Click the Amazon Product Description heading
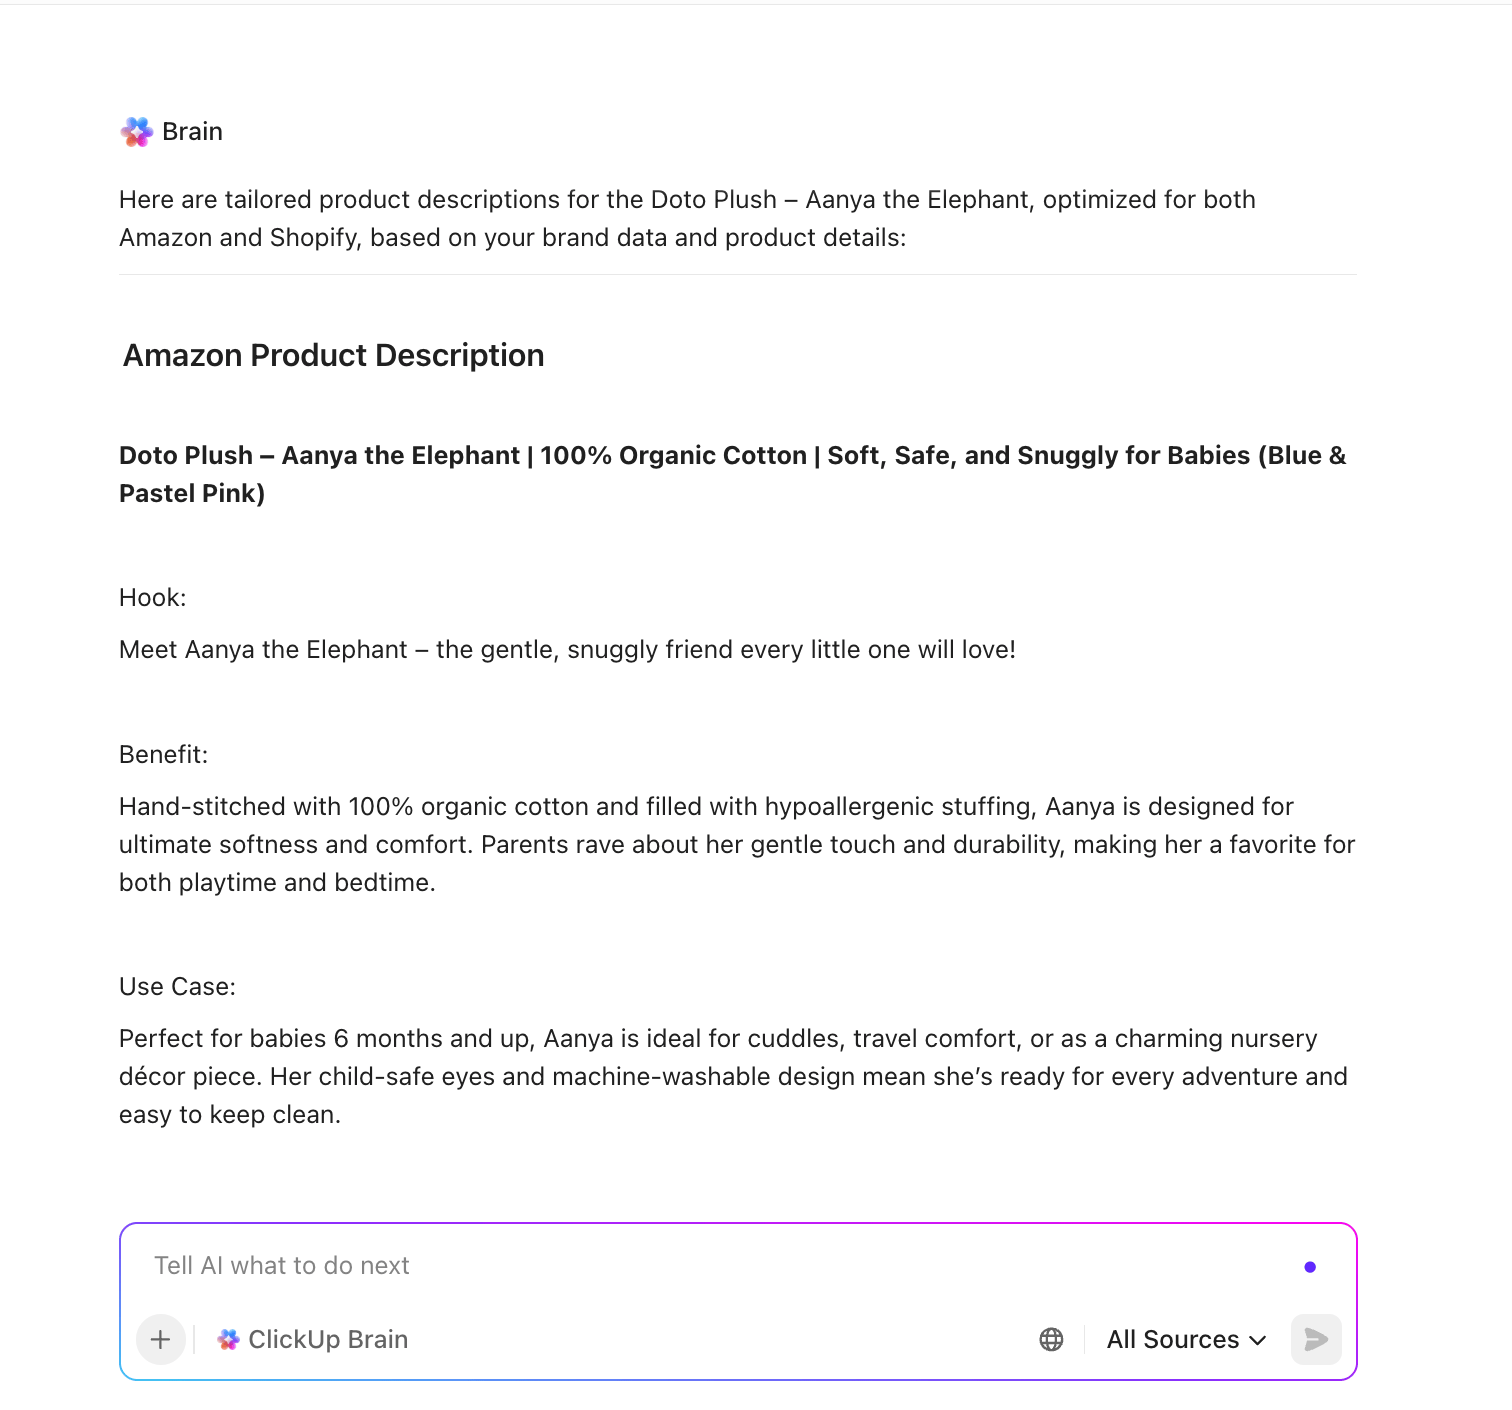 [x=333, y=355]
